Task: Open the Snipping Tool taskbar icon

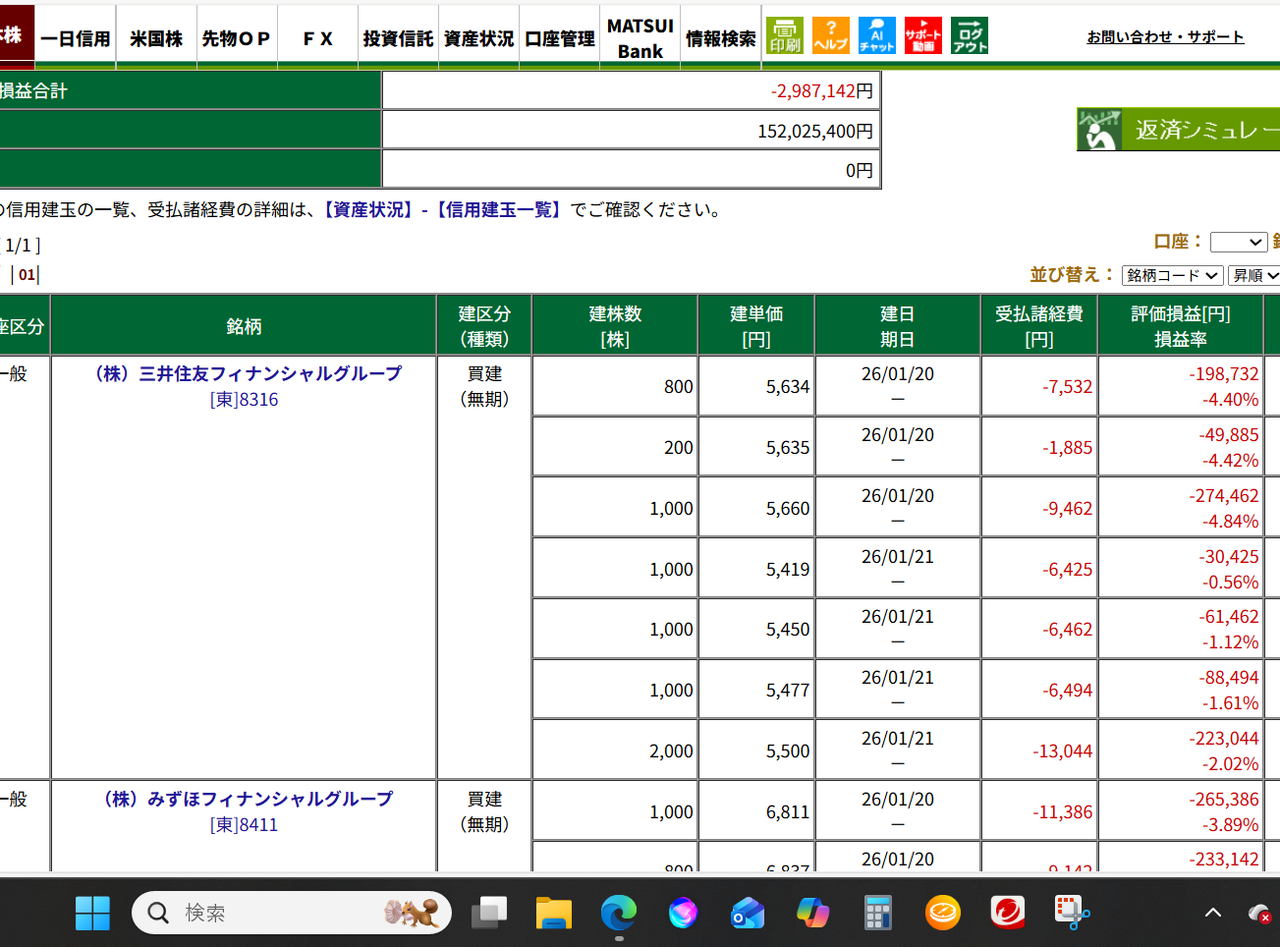Action: pyautogui.click(x=1072, y=912)
